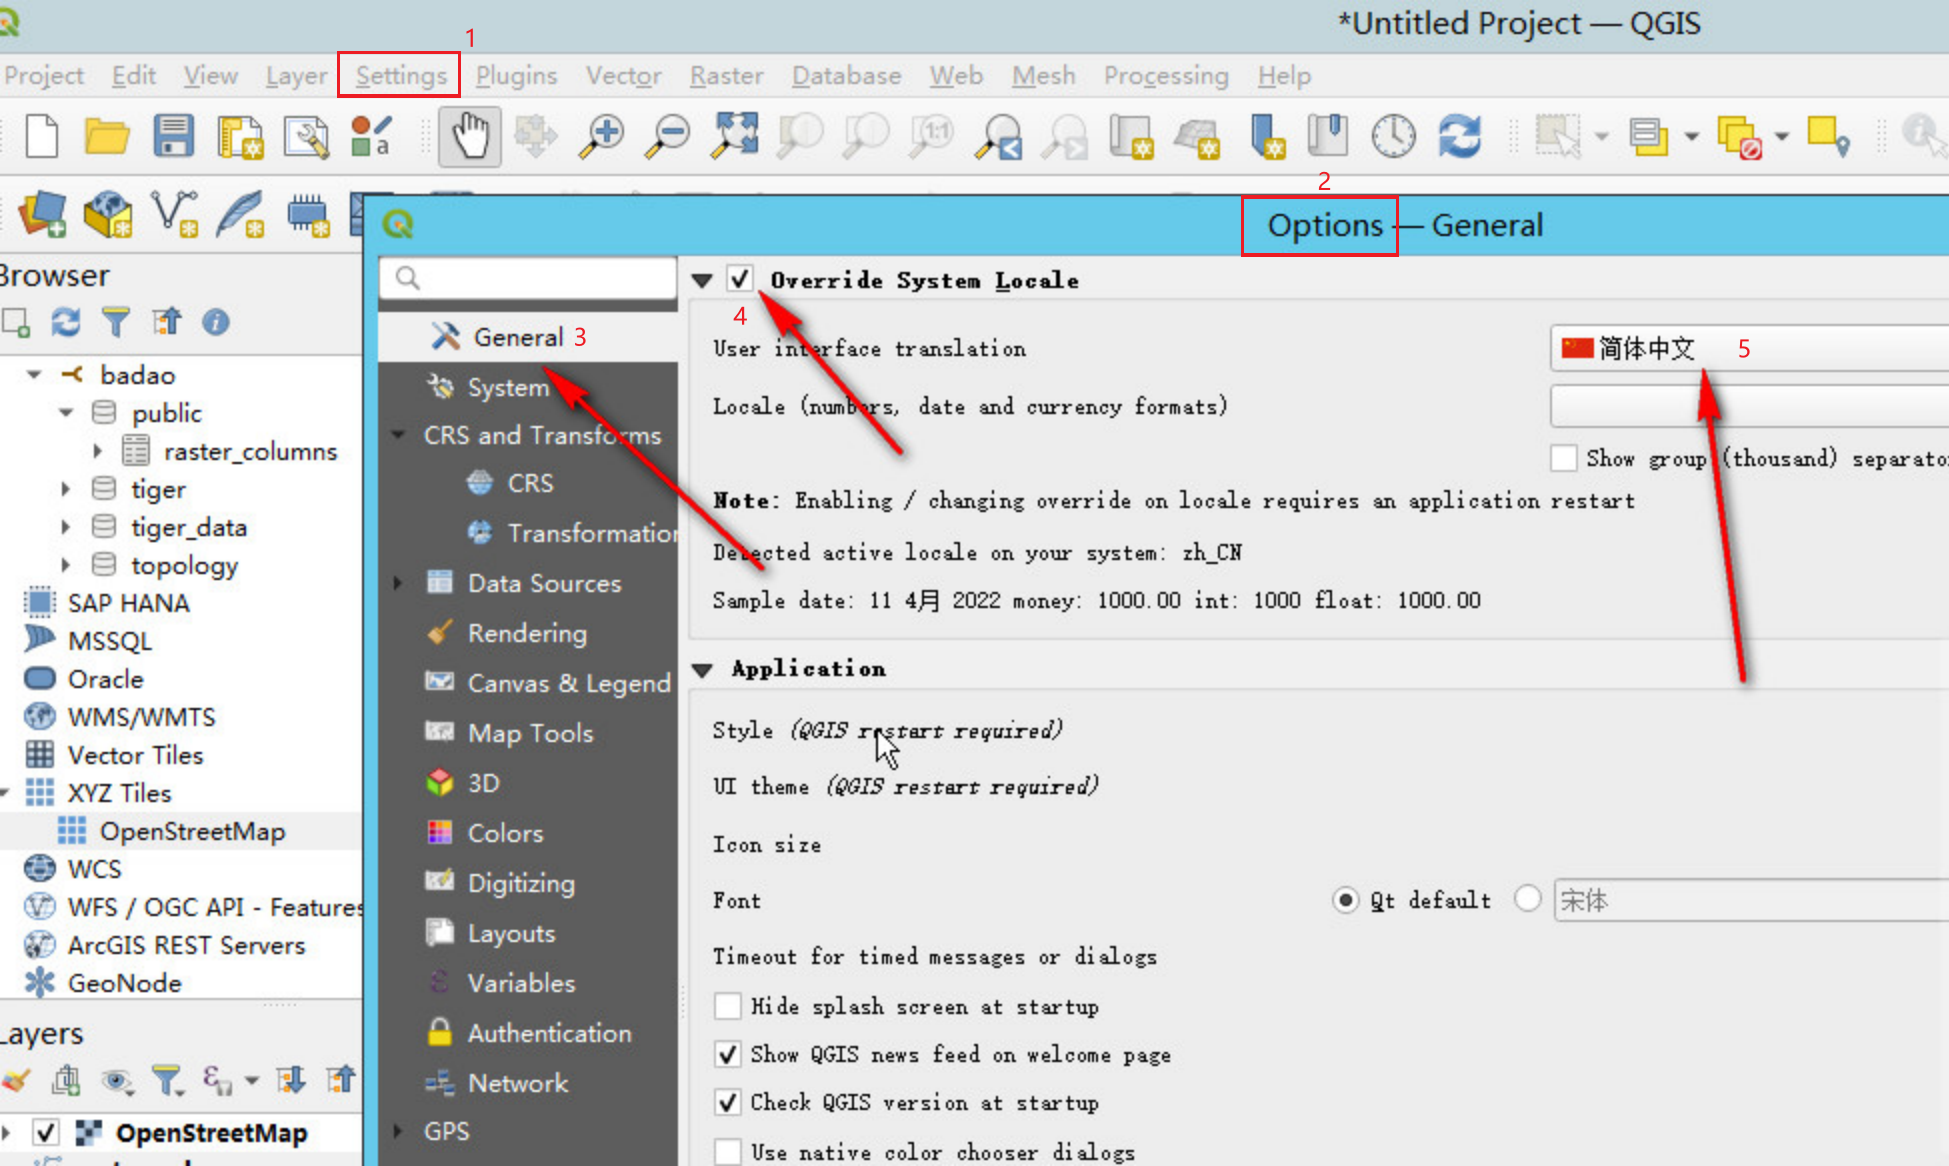The height and width of the screenshot is (1166, 1949).
Task: Enable Use native color chooser dialogs
Action: [728, 1151]
